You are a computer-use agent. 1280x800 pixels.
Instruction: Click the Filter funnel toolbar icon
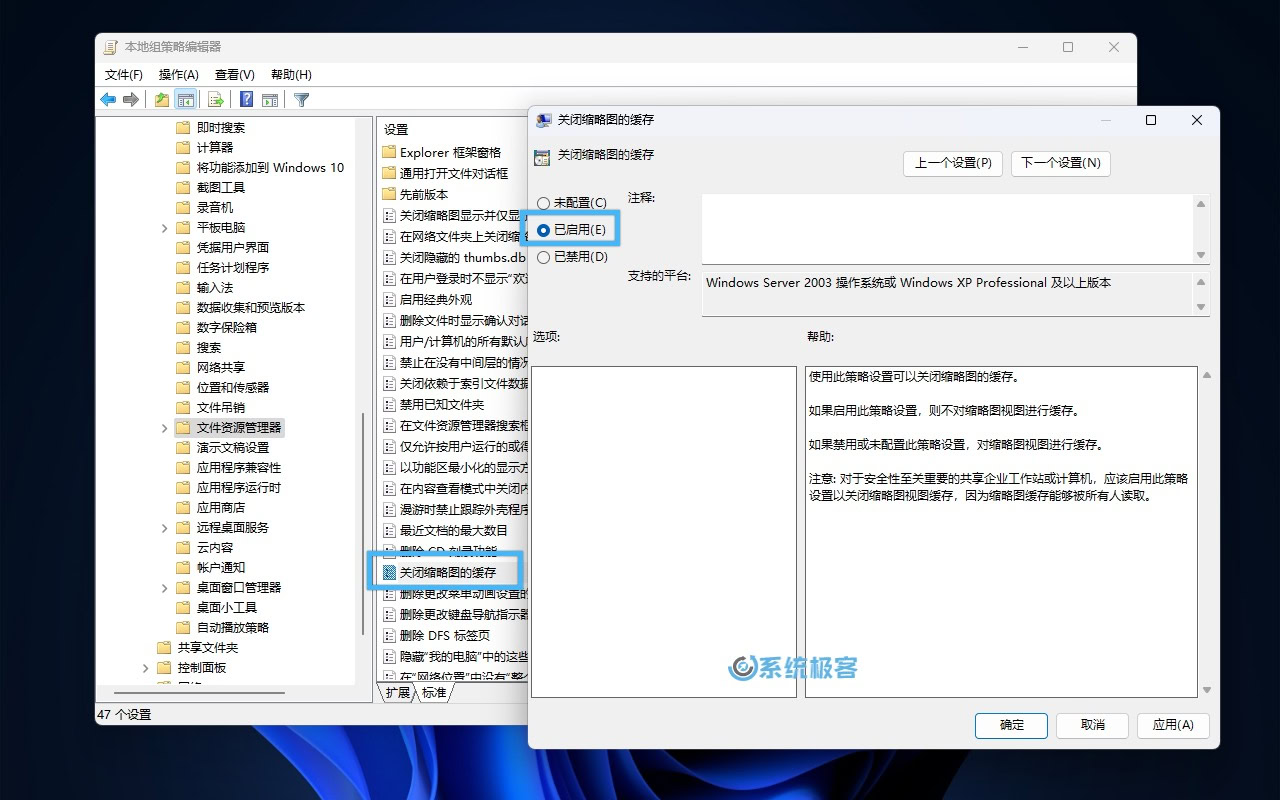[x=301, y=99]
